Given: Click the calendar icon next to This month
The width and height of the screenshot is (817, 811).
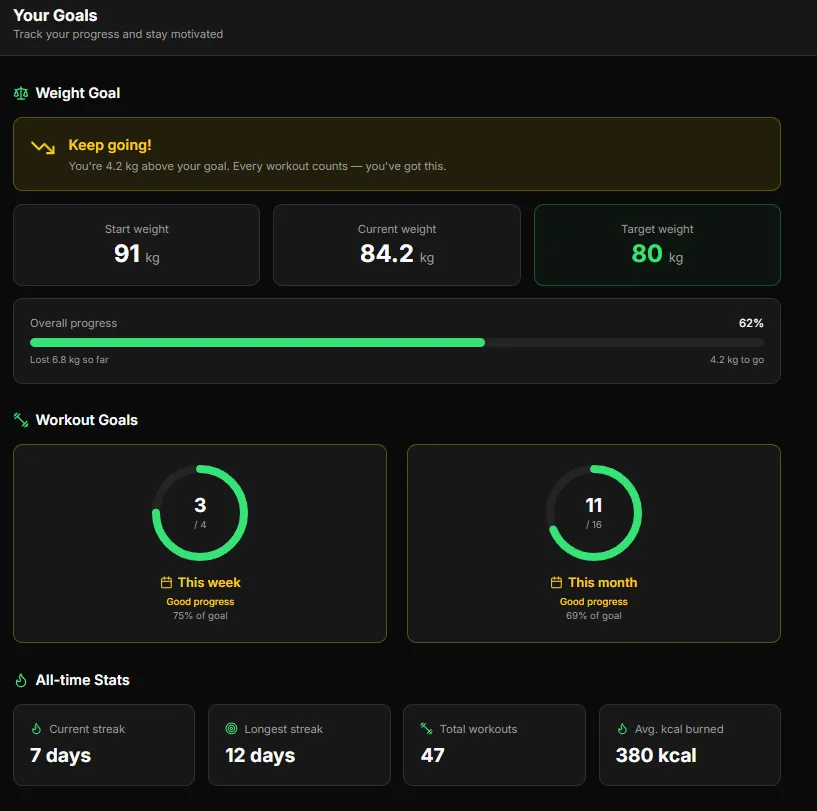Looking at the screenshot, I should click(556, 582).
